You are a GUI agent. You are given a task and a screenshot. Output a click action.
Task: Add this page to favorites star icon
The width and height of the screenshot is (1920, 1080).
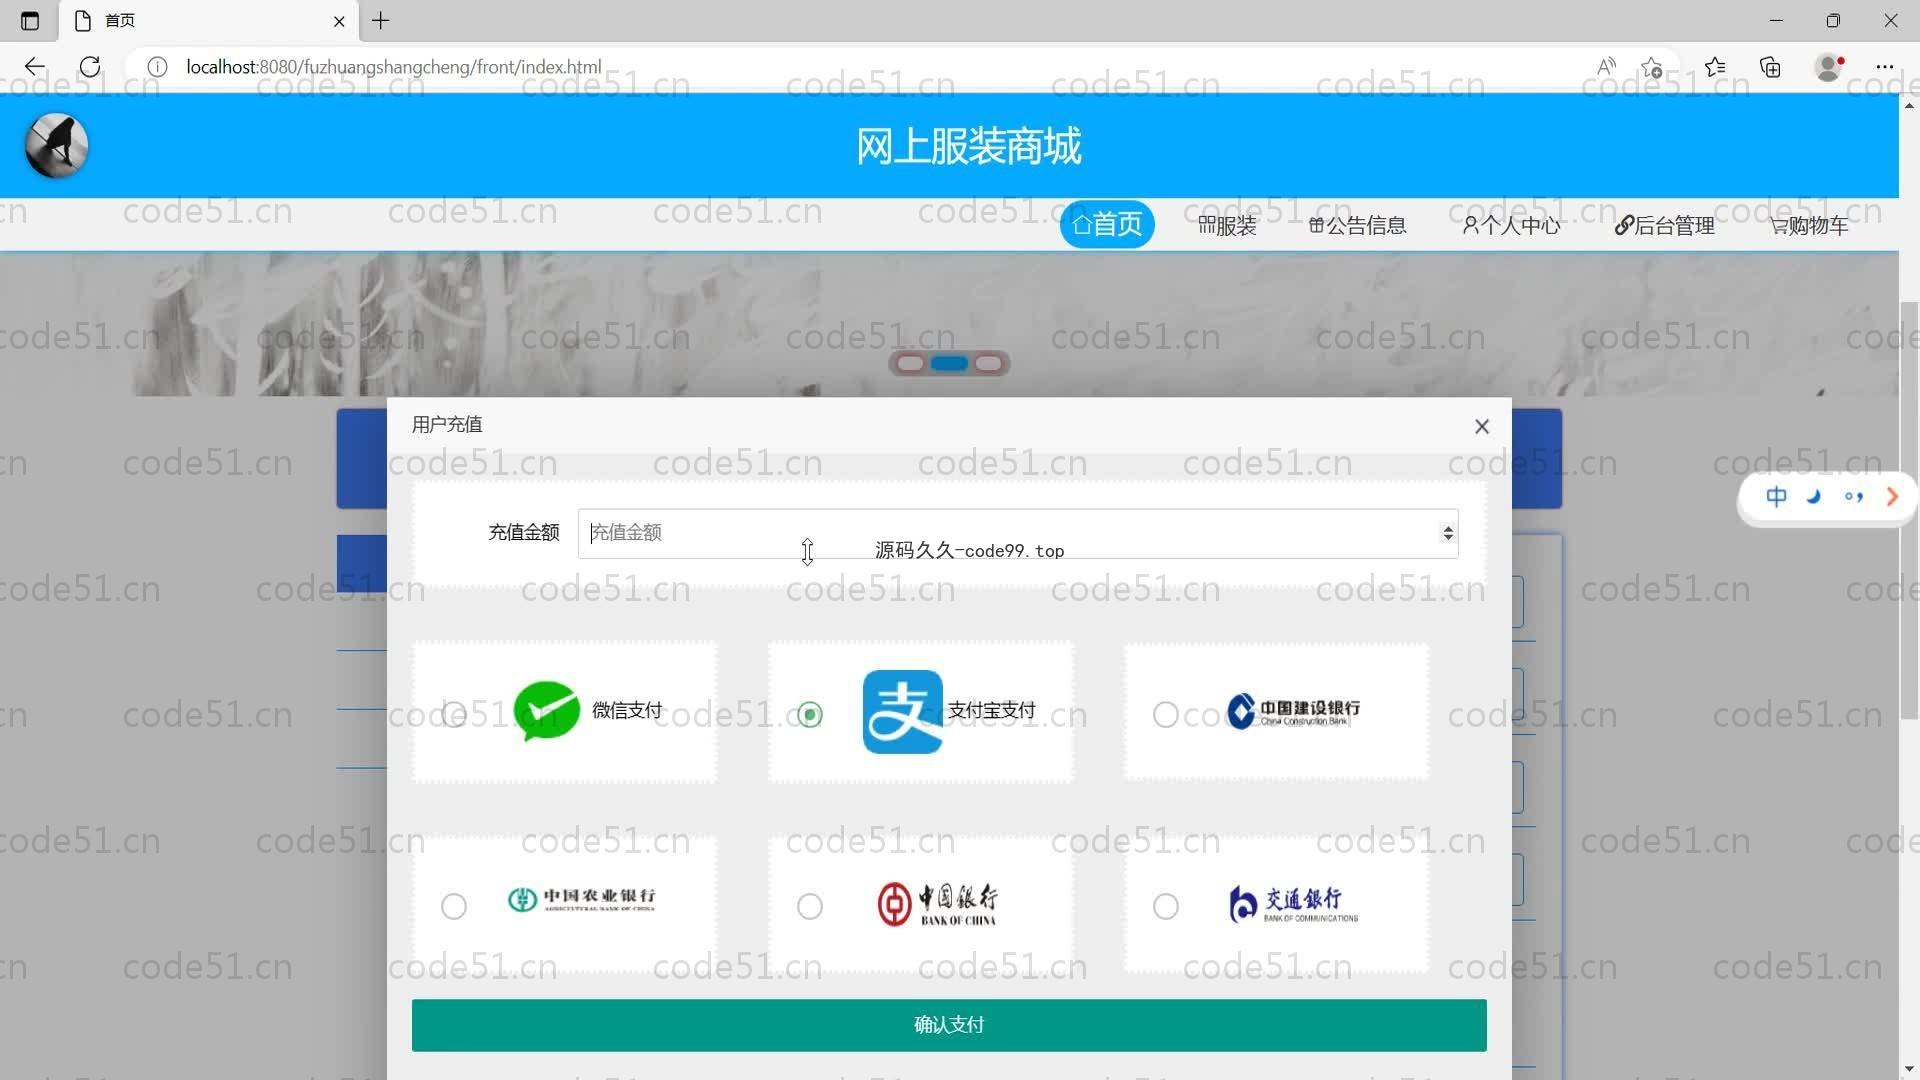[x=1652, y=67]
